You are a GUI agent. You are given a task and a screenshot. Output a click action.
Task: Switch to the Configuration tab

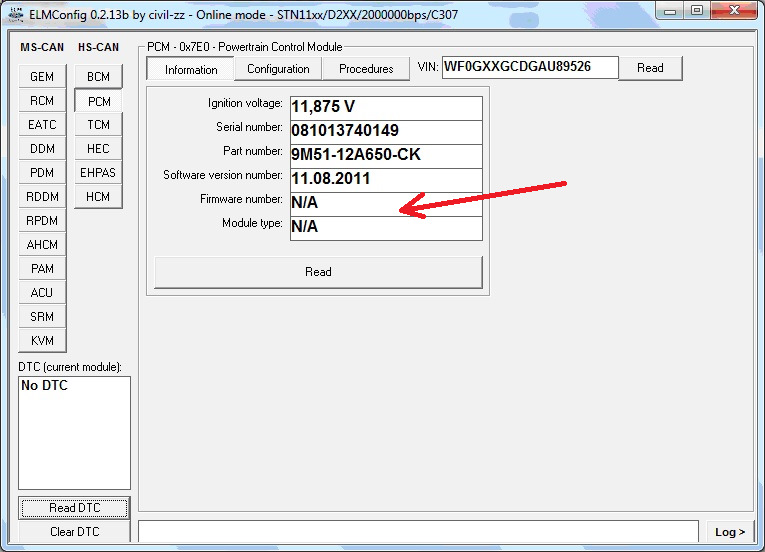point(278,69)
